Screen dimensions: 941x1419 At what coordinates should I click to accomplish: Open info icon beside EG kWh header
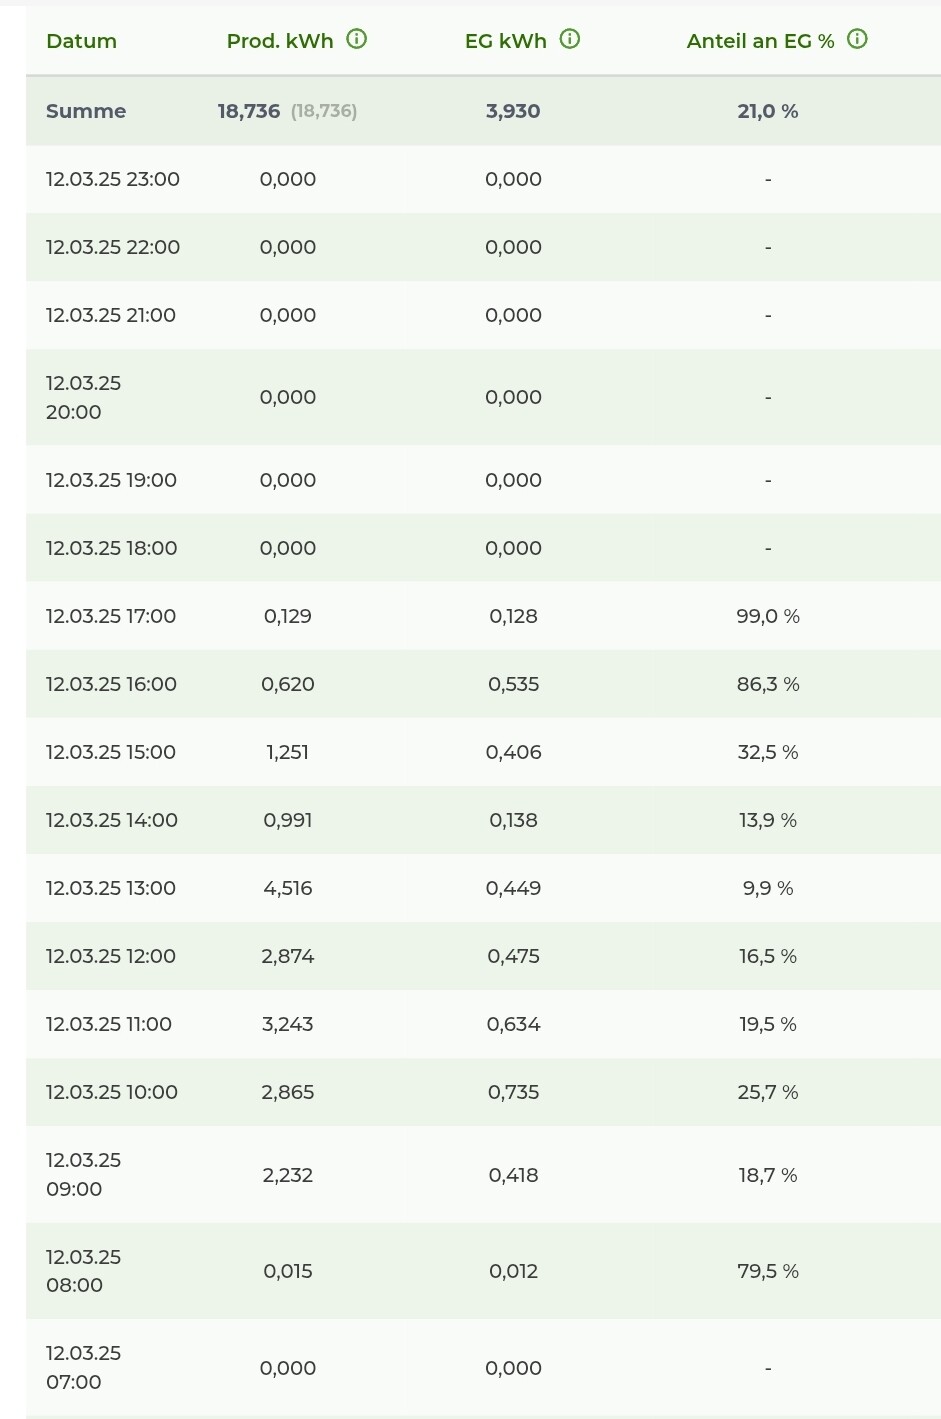point(570,39)
